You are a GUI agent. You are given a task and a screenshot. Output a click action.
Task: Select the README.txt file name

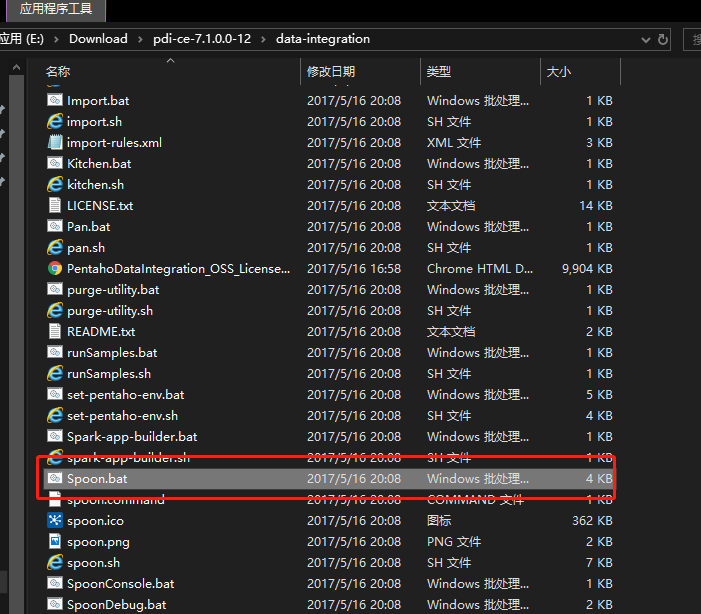(x=101, y=332)
